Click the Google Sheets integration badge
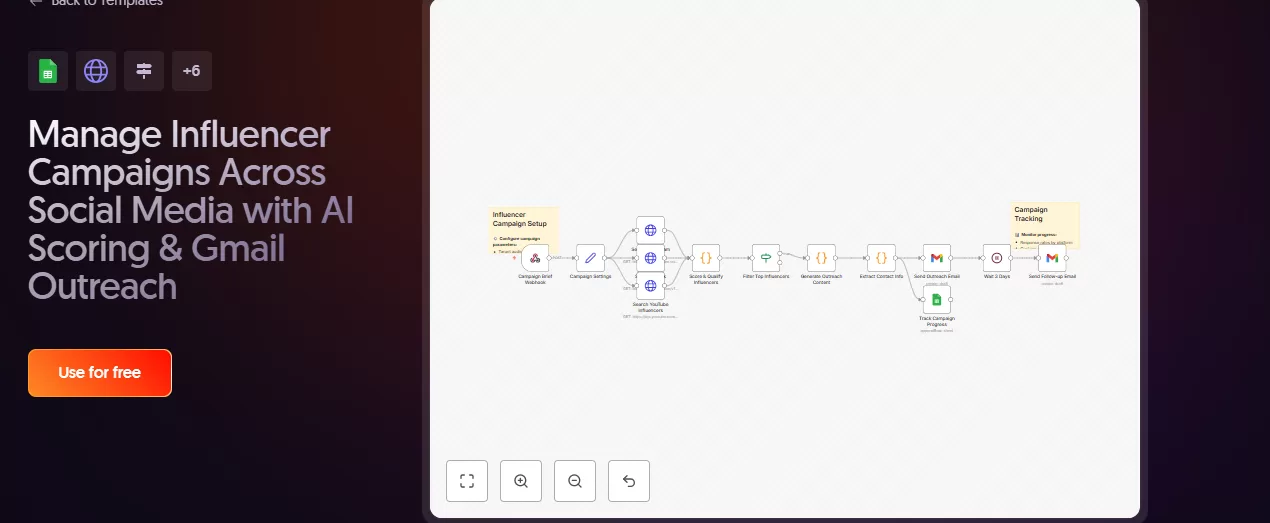The height and width of the screenshot is (523, 1270). (x=48, y=71)
